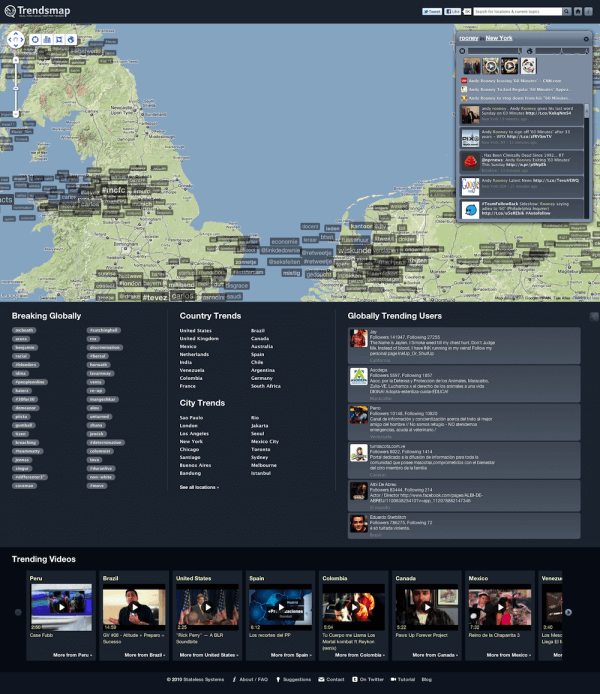
Task: Click the map zoom slider handle
Action: tap(16, 88)
